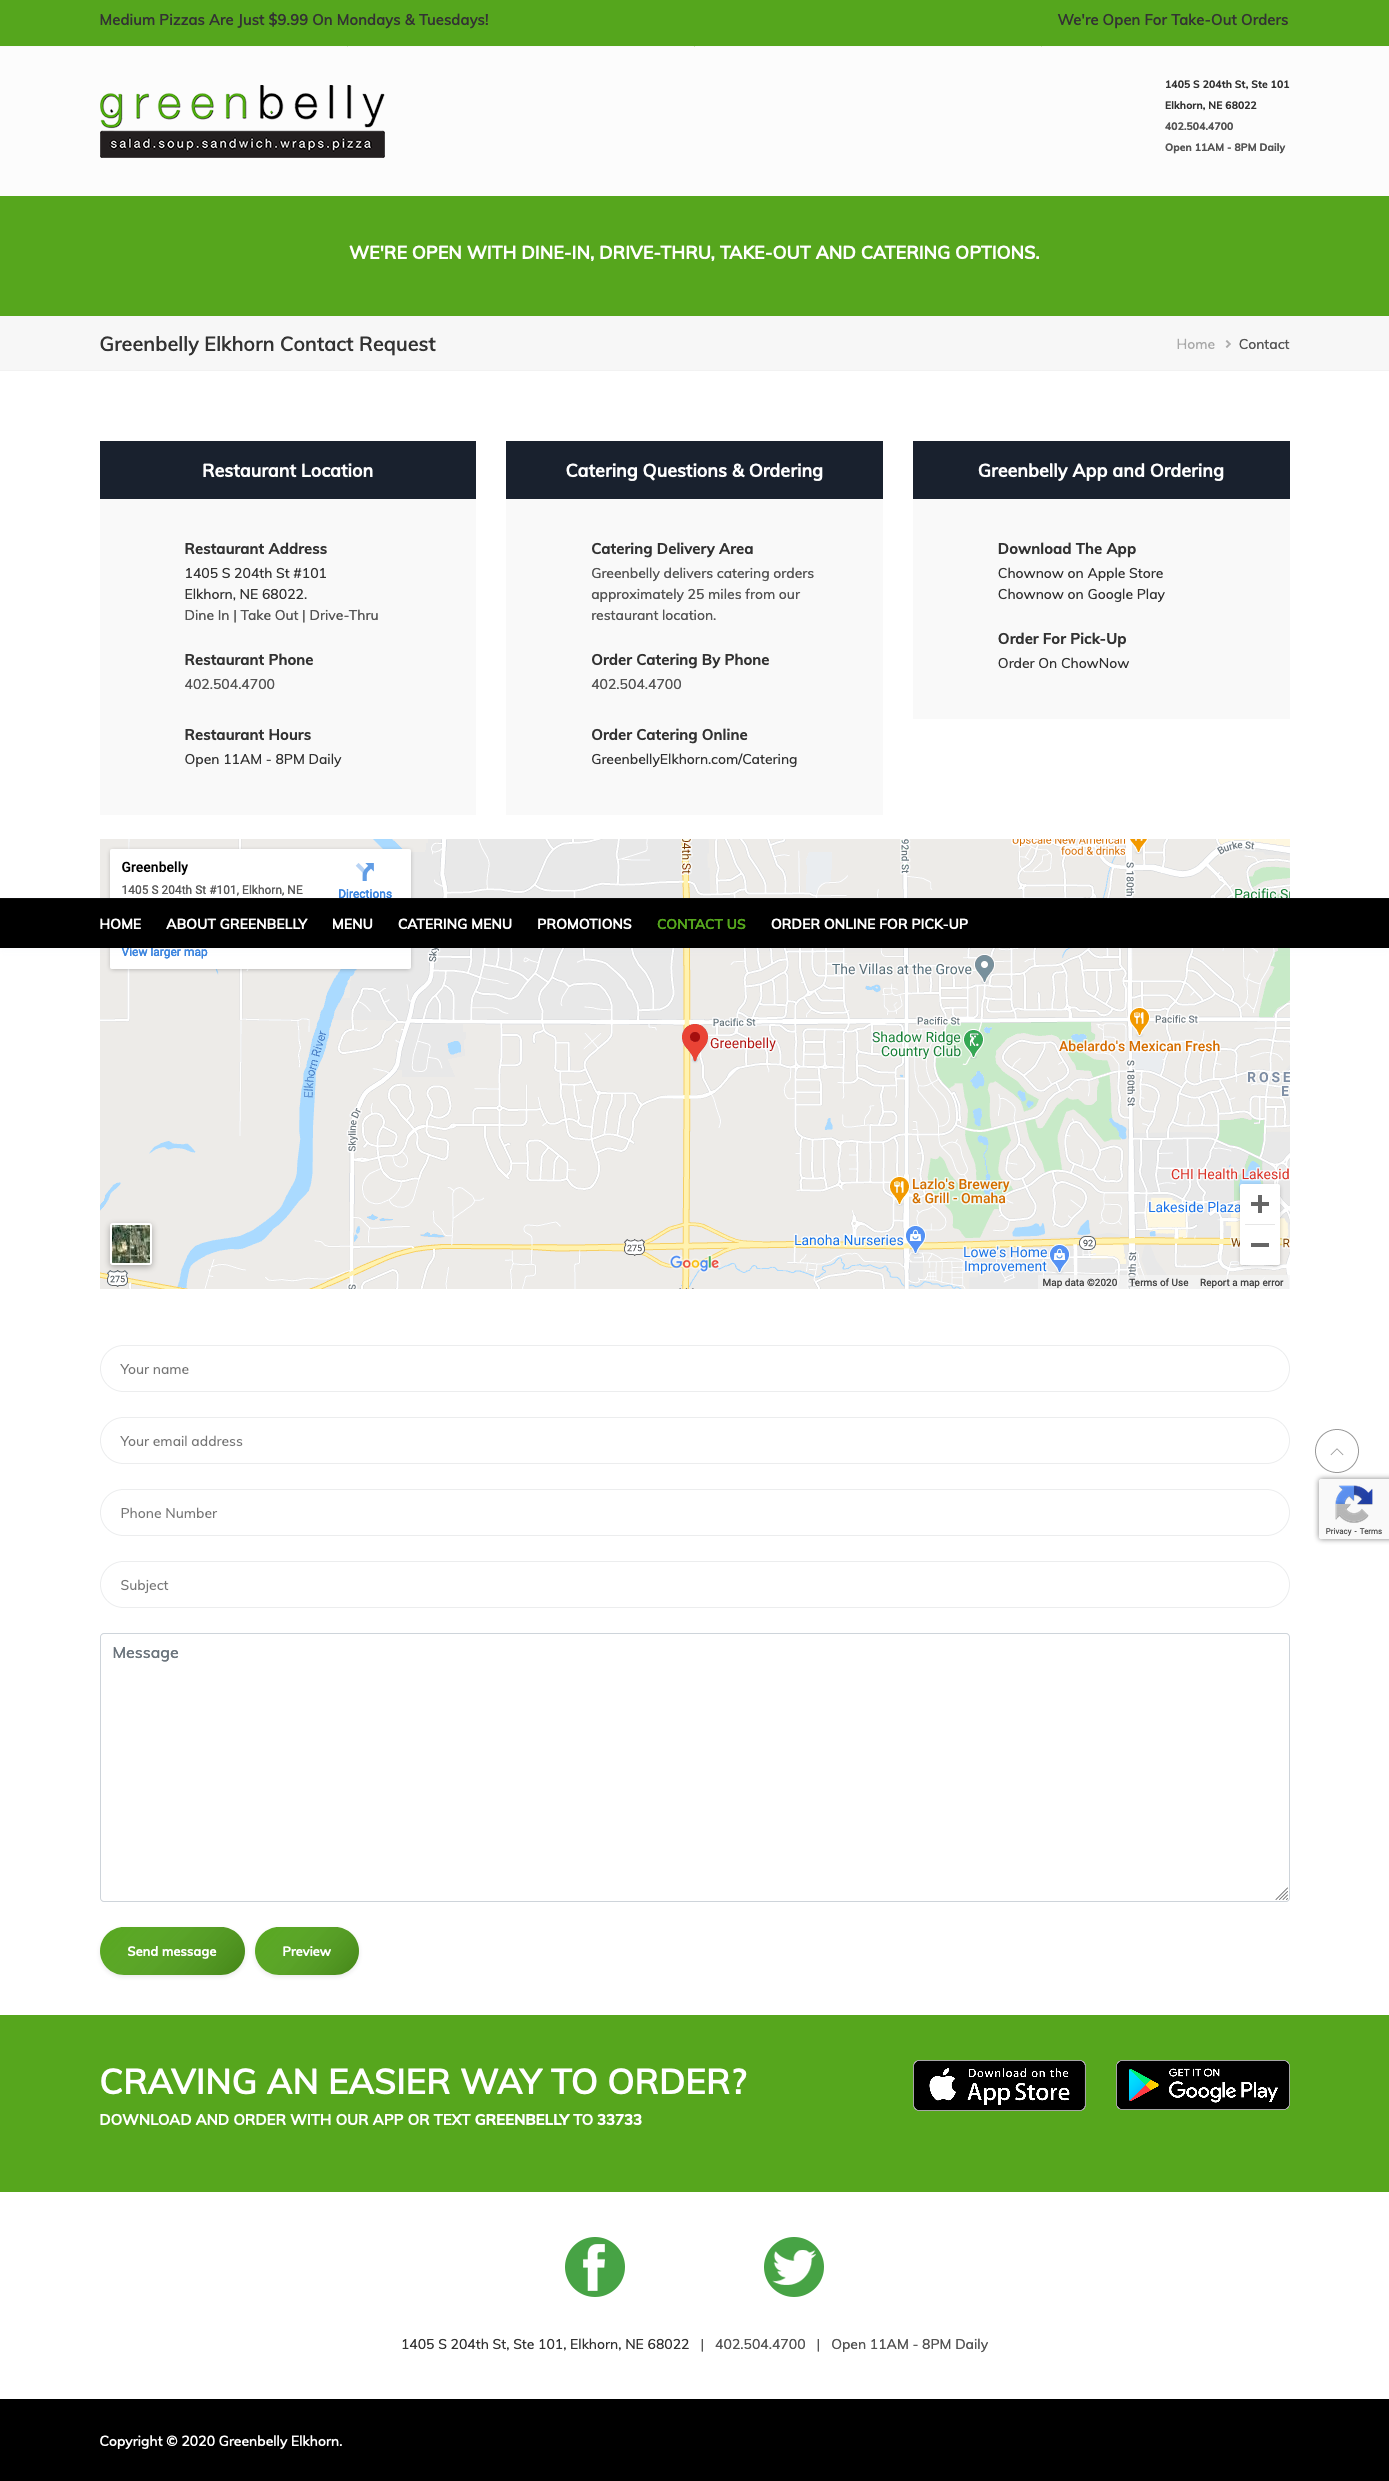Viewport: 1389px width, 2481px height.
Task: Click the Get it on Google Play badge
Action: click(x=1202, y=2085)
